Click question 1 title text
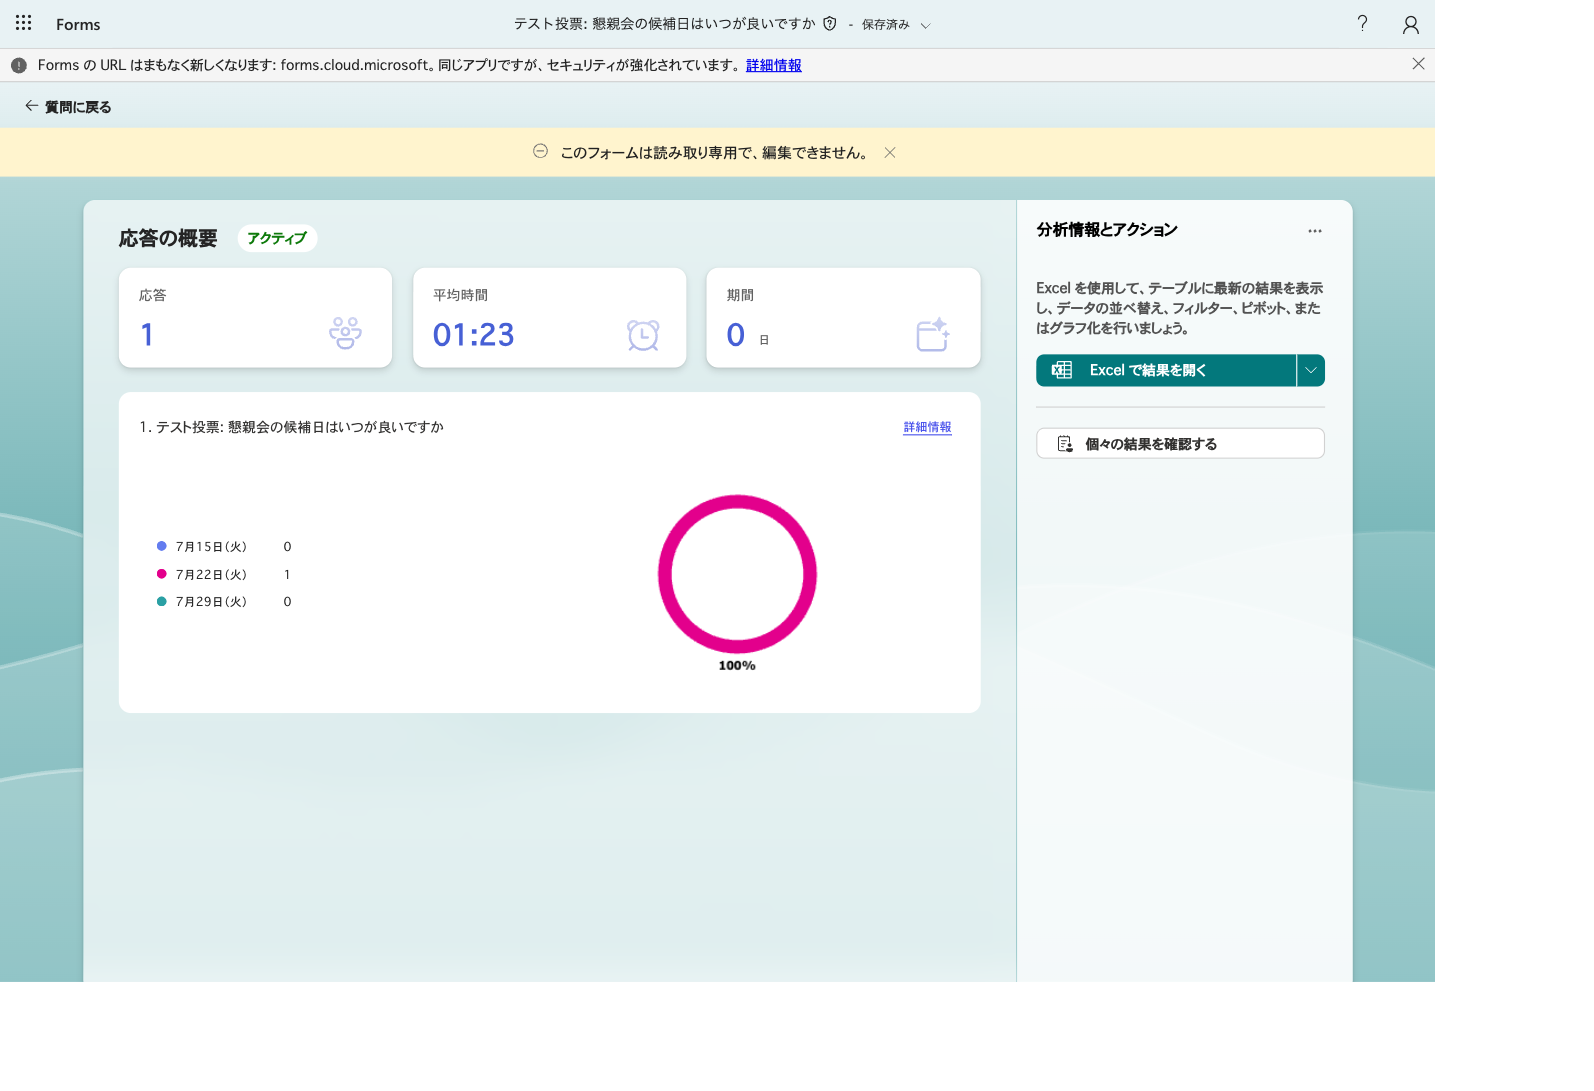This screenshot has width=1594, height=1091. click(x=291, y=427)
